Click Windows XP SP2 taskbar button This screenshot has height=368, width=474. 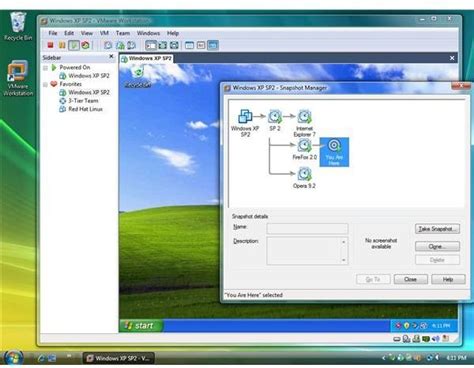click(118, 358)
